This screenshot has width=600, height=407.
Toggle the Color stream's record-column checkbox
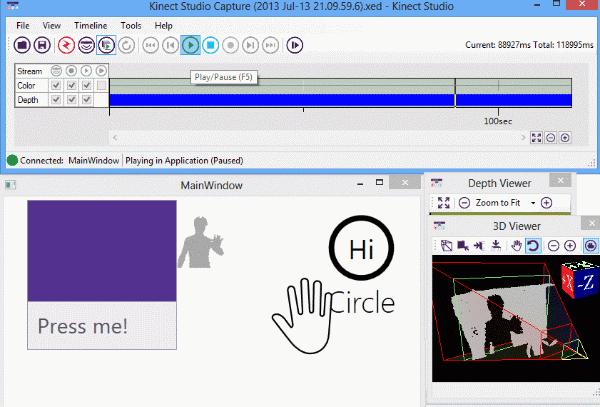(x=71, y=85)
